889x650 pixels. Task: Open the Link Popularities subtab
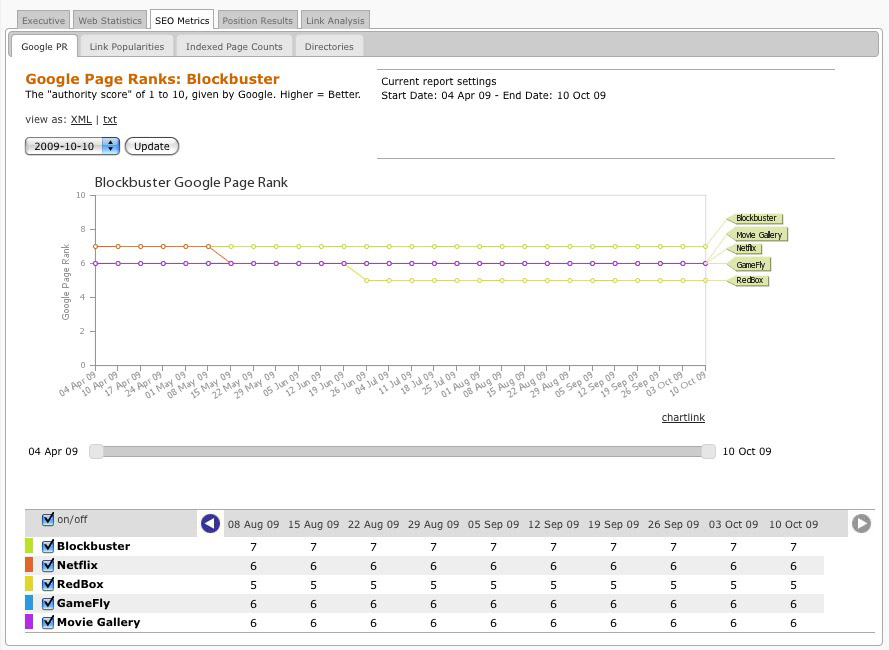click(x=126, y=47)
